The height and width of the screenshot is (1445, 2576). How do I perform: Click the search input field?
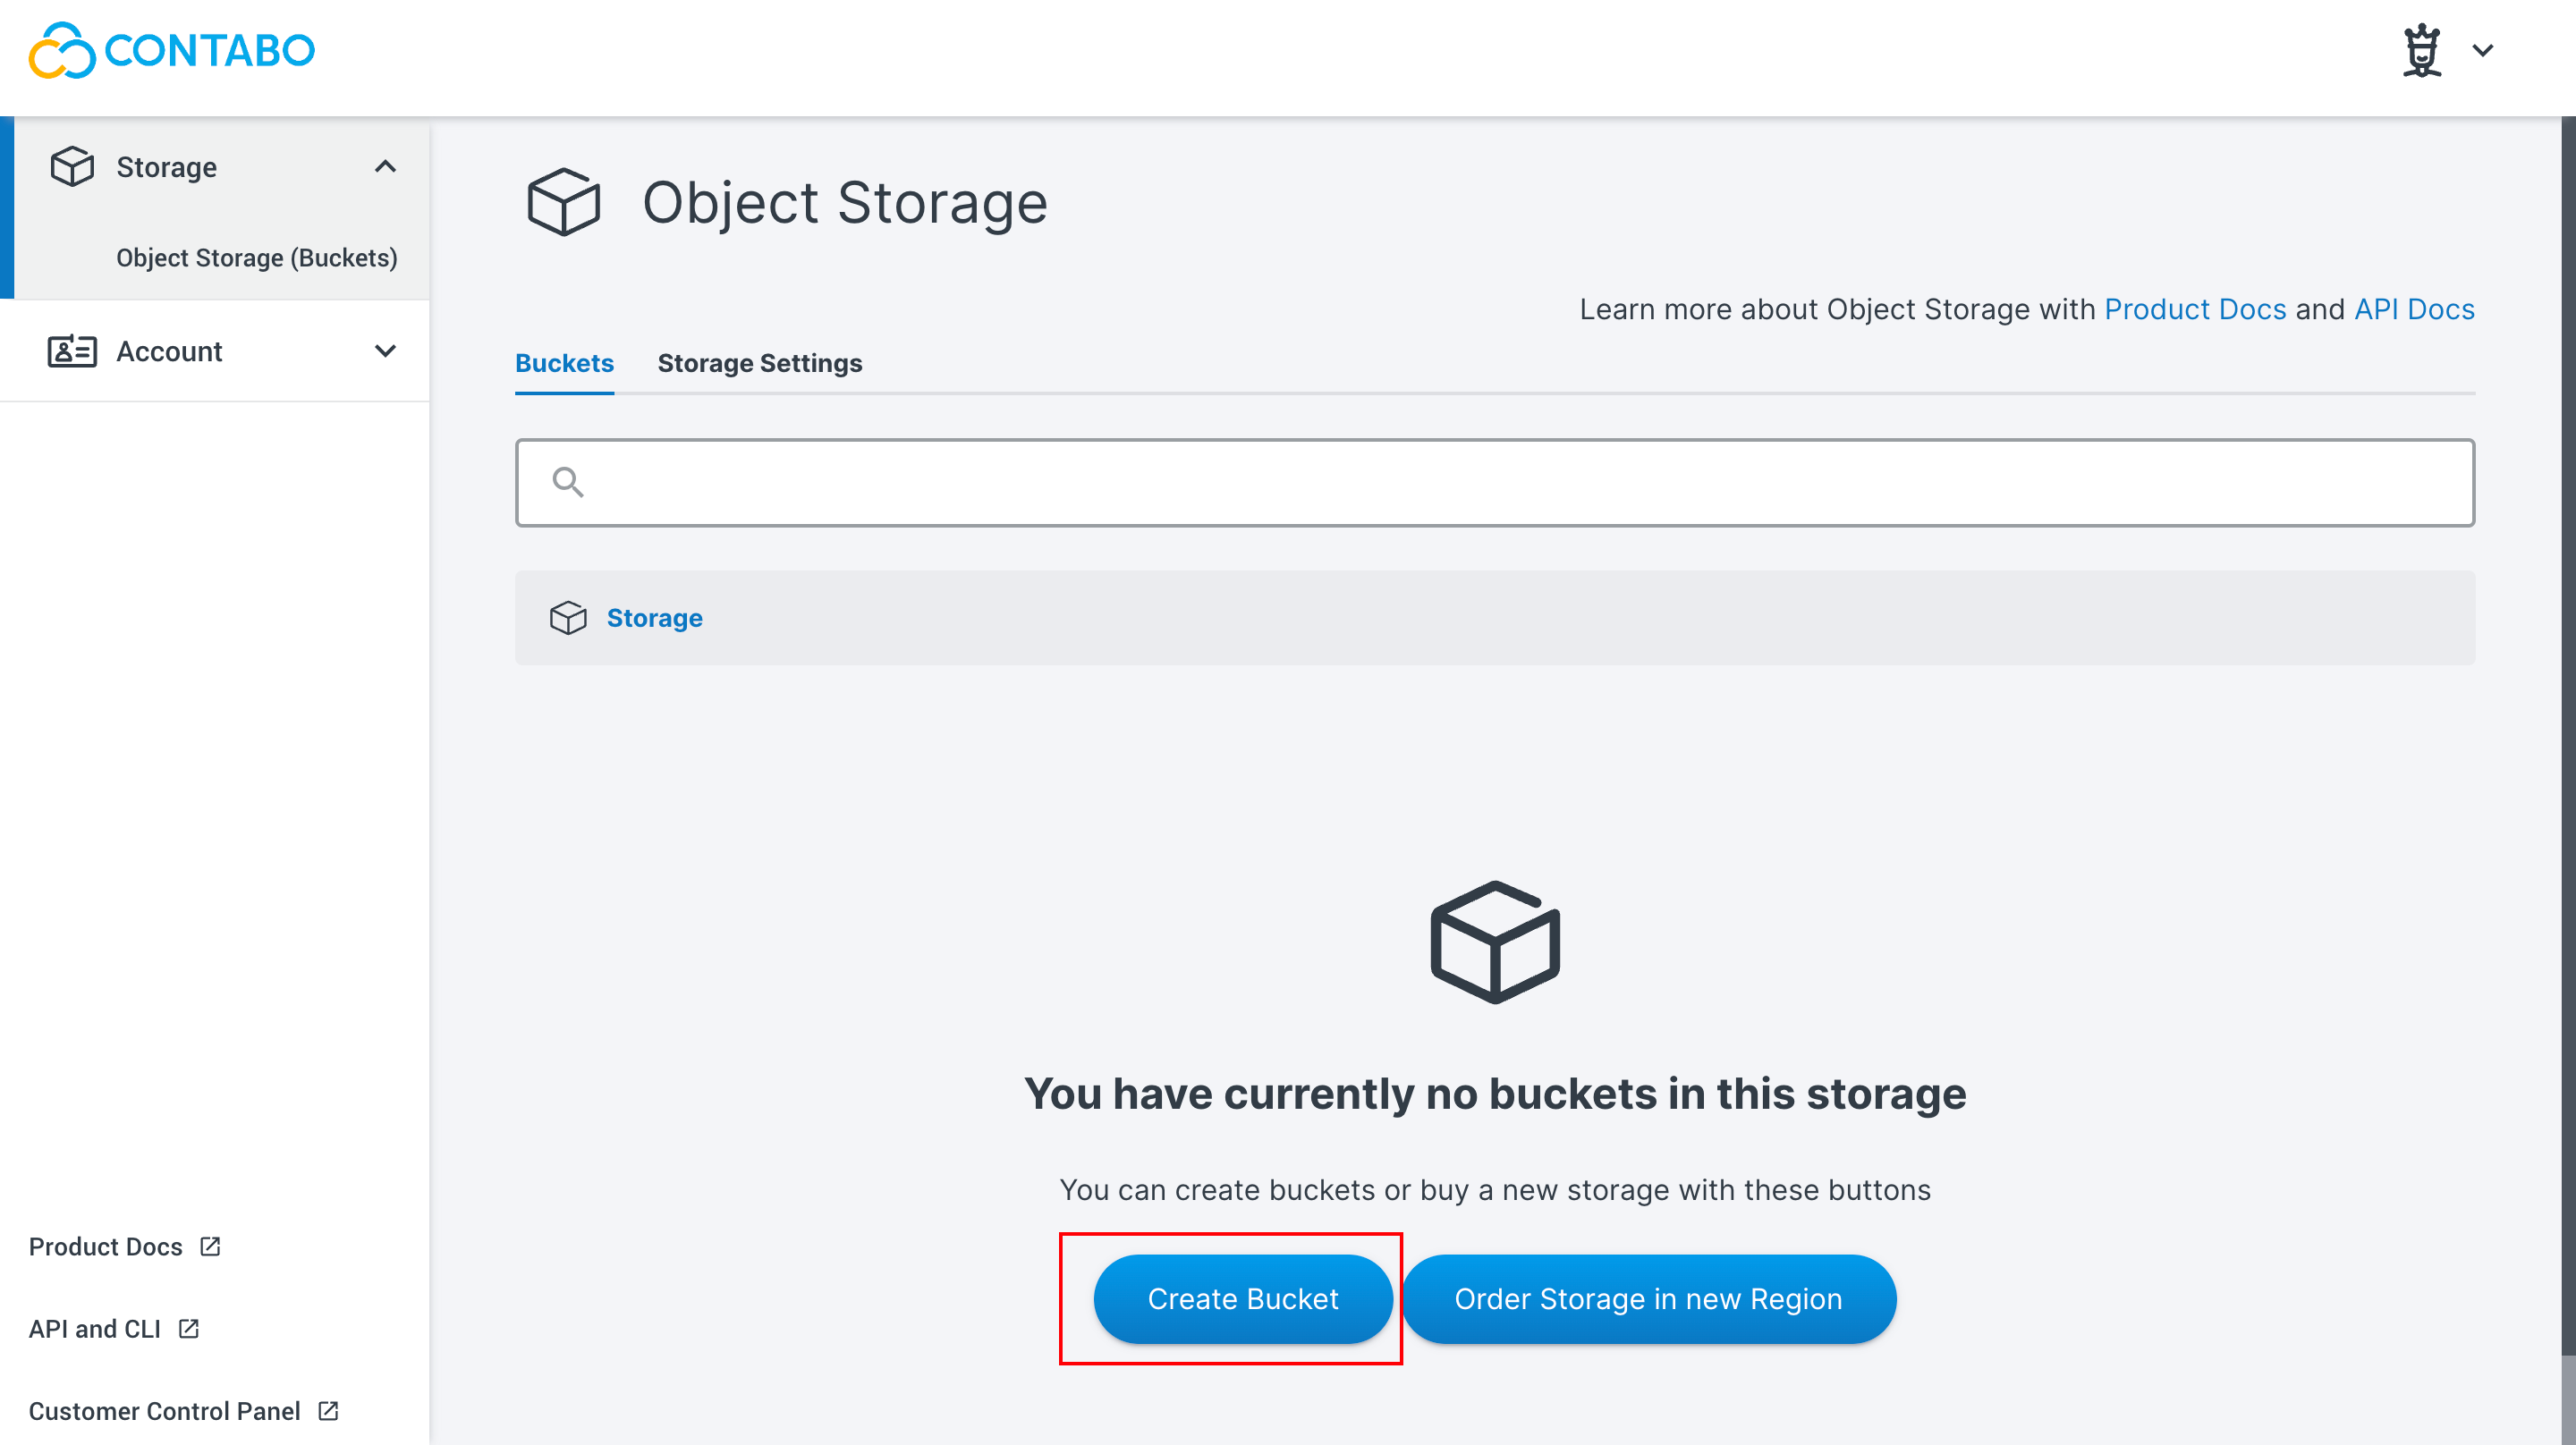(1495, 481)
